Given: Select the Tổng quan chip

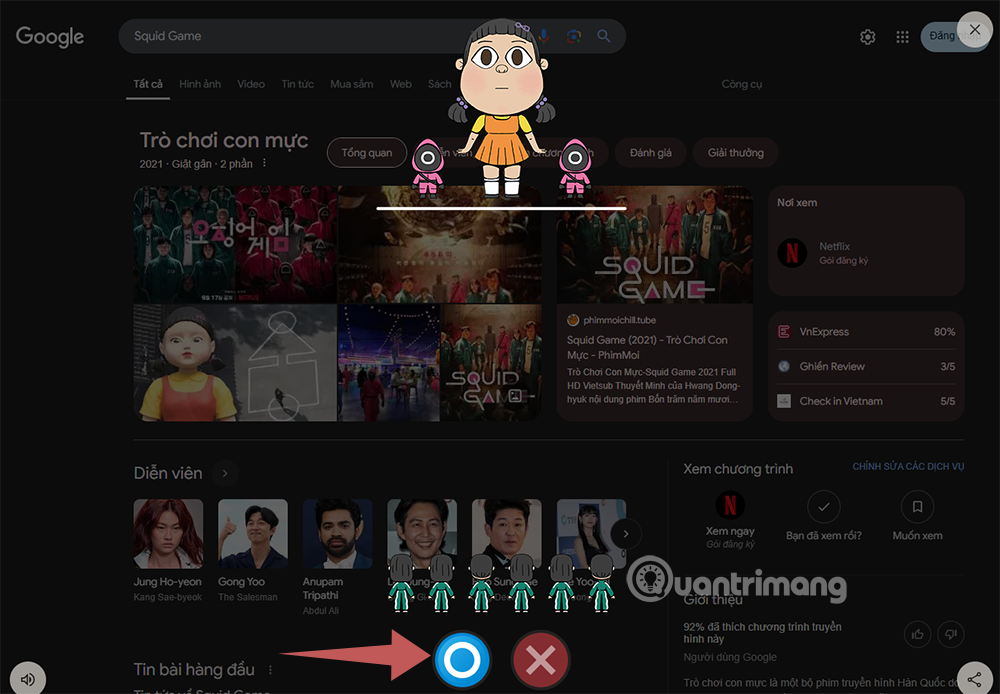Looking at the screenshot, I should click(x=367, y=153).
